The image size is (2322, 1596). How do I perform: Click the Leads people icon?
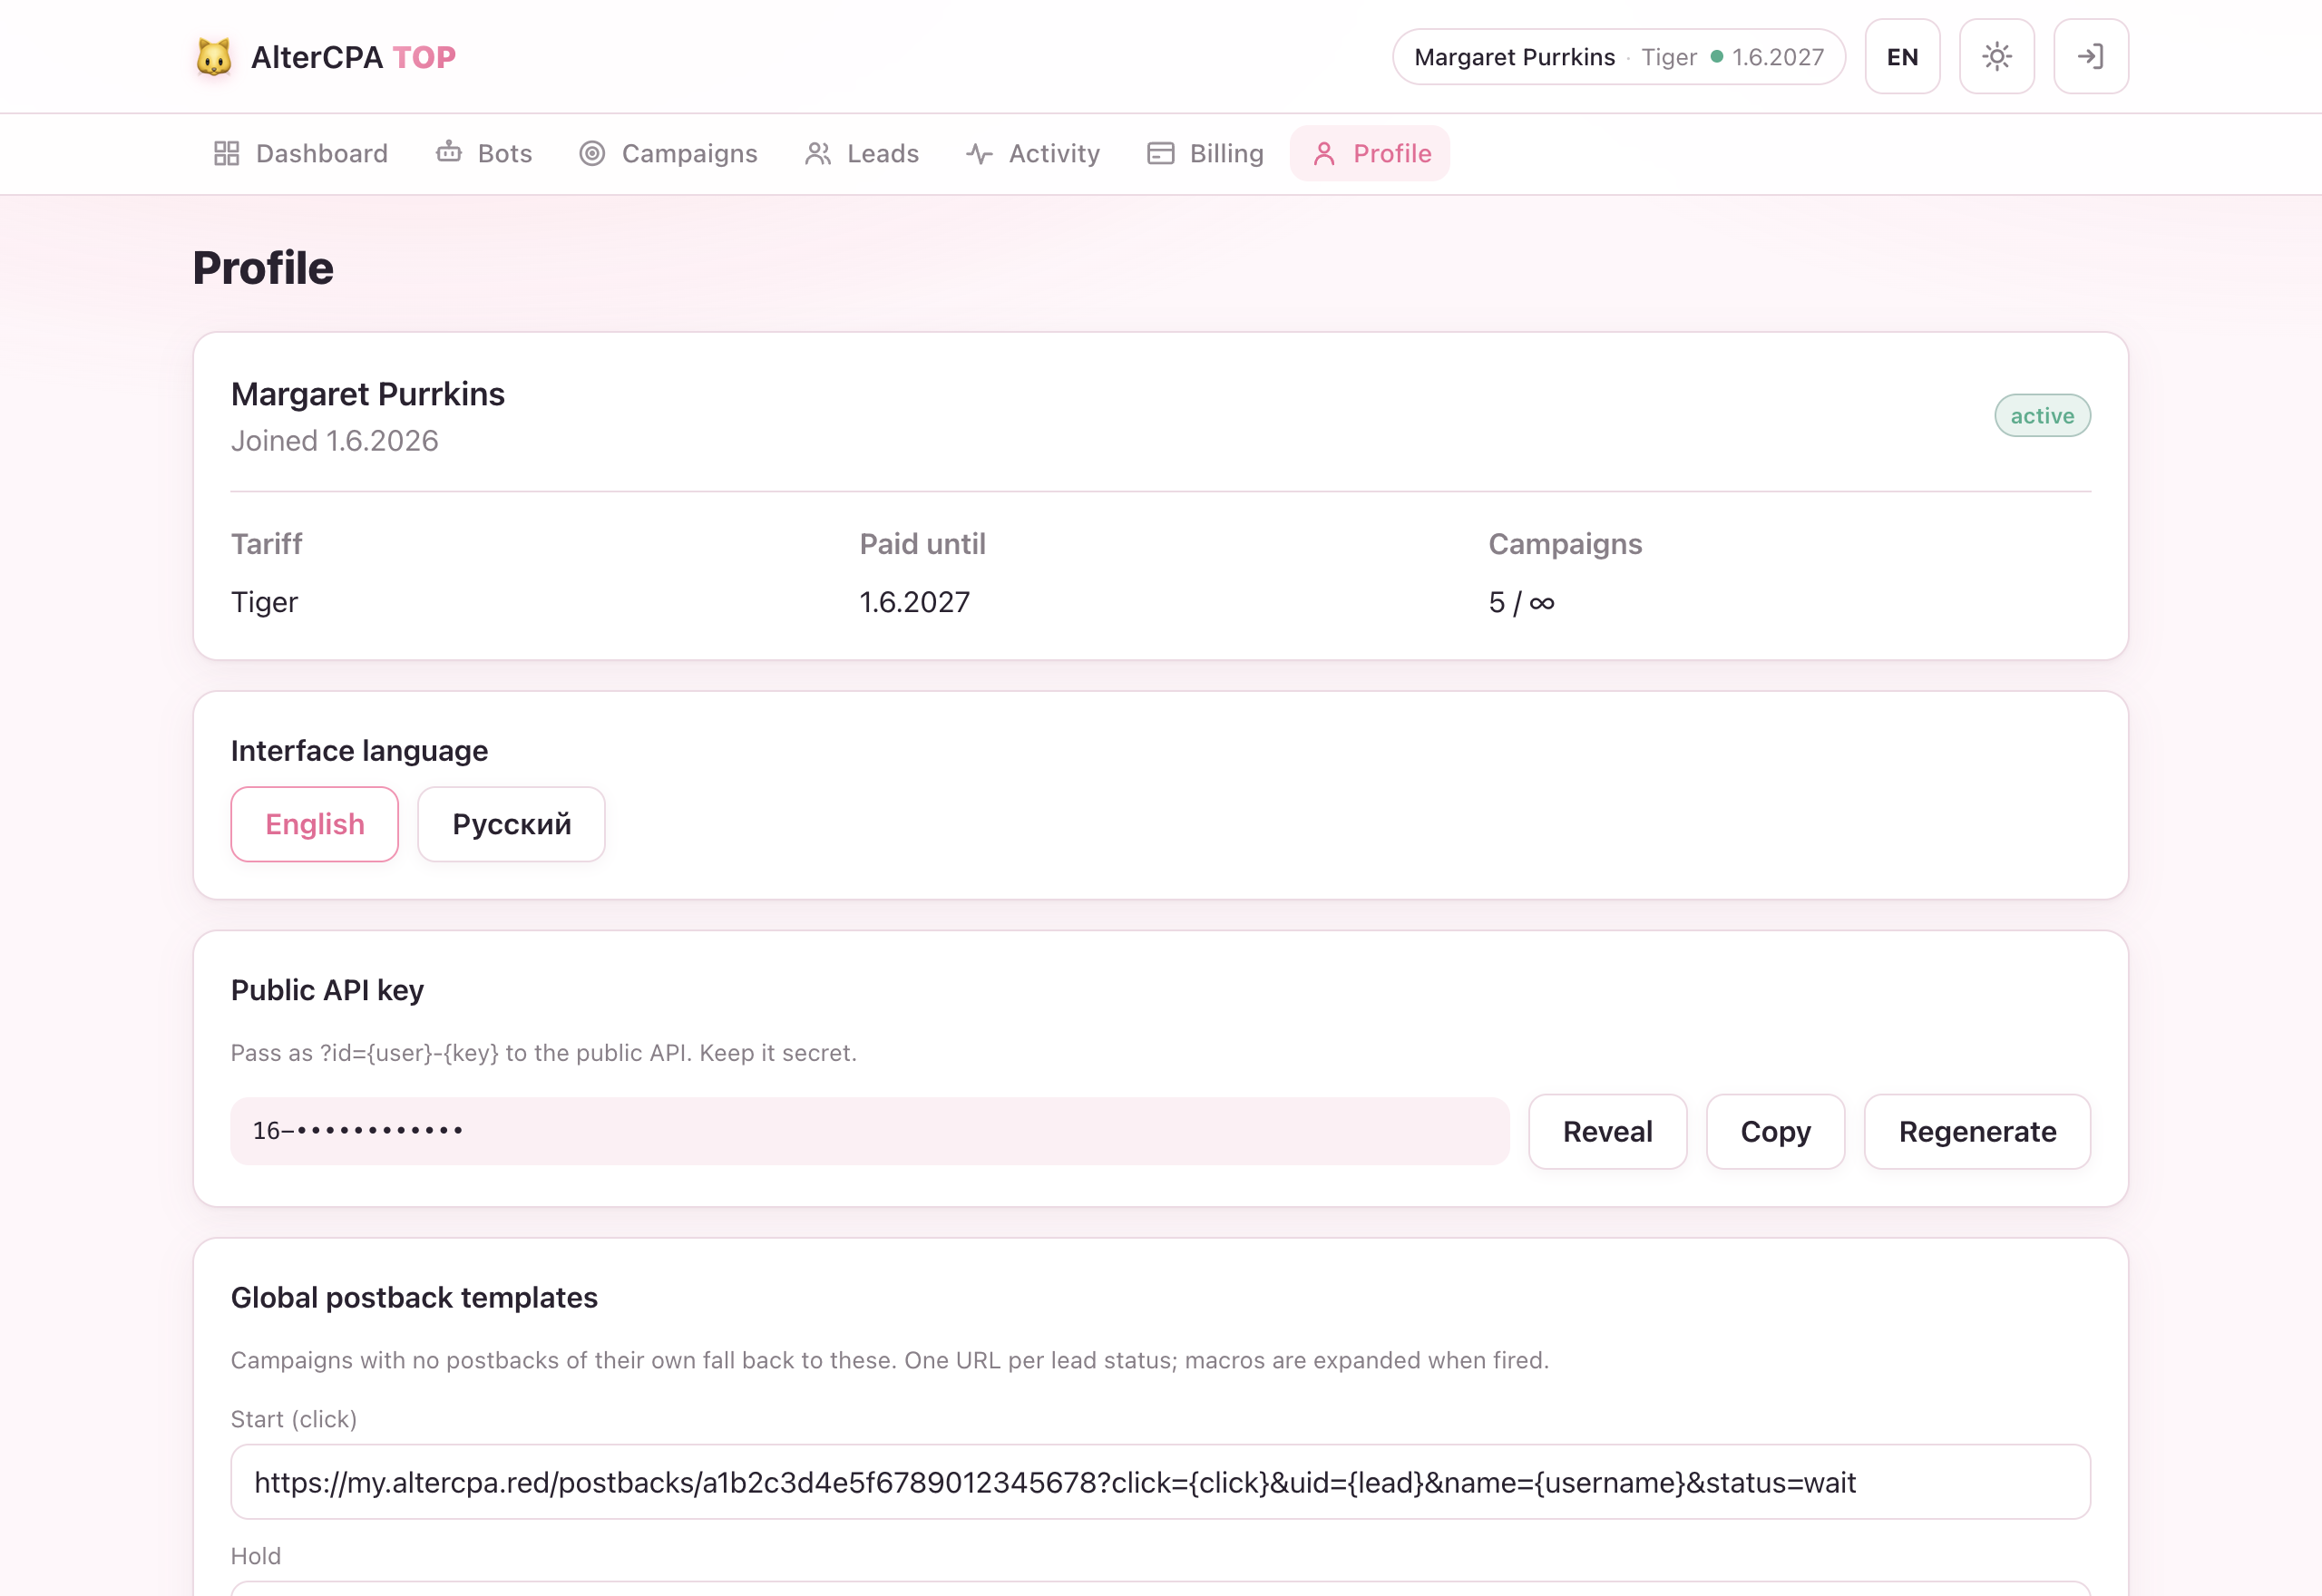[x=818, y=153]
